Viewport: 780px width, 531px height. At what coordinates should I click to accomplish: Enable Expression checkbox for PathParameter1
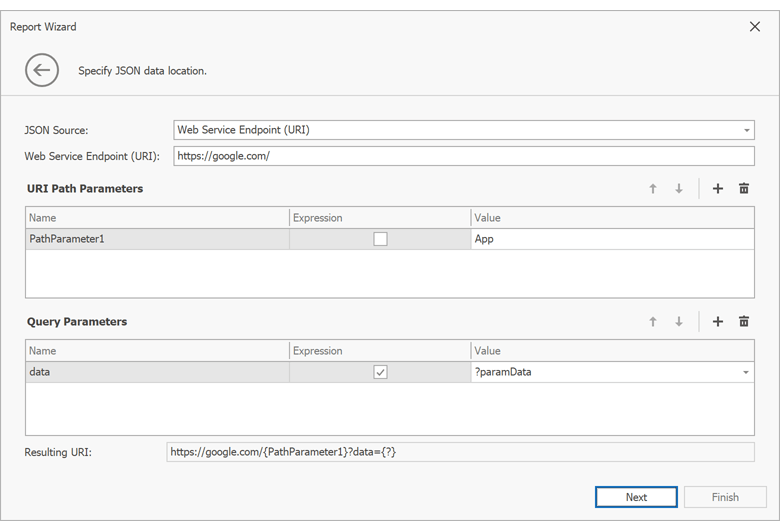pos(380,239)
